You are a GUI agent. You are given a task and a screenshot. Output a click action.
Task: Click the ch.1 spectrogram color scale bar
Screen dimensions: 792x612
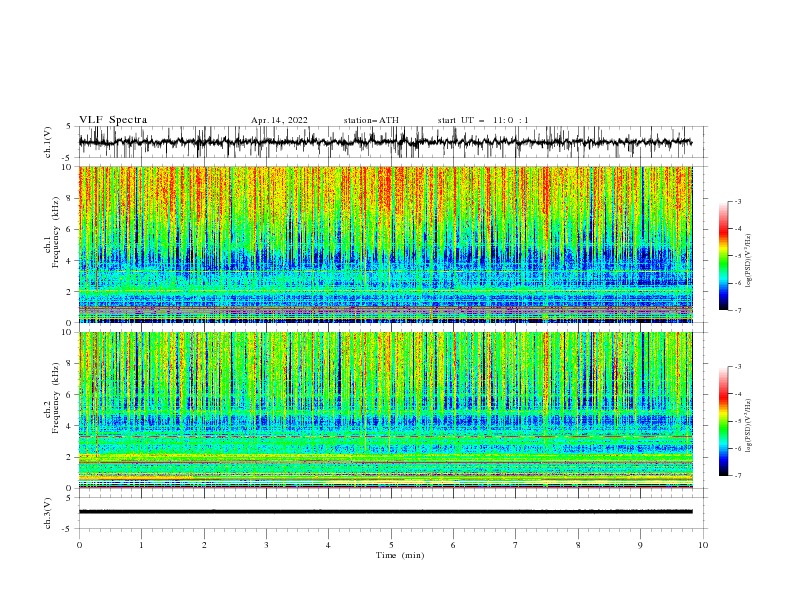tap(723, 256)
